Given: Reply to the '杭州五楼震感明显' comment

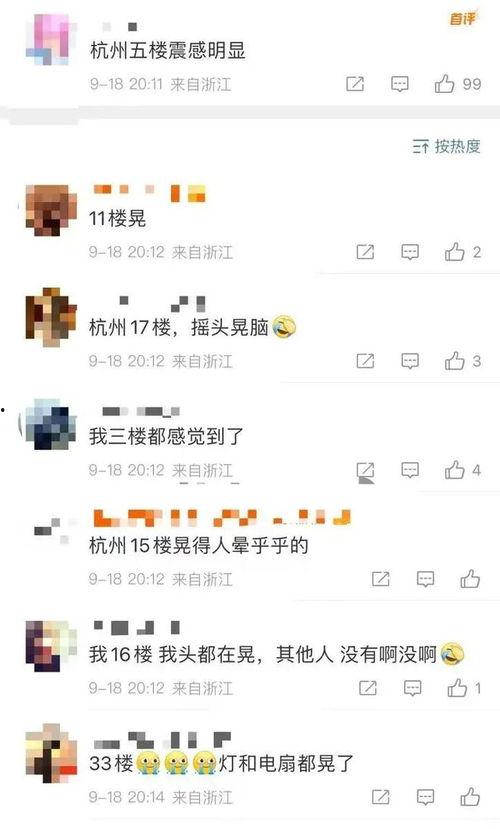Looking at the screenshot, I should coord(400,84).
